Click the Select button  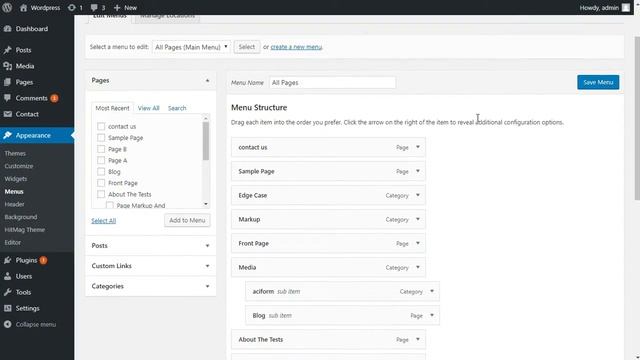[247, 47]
